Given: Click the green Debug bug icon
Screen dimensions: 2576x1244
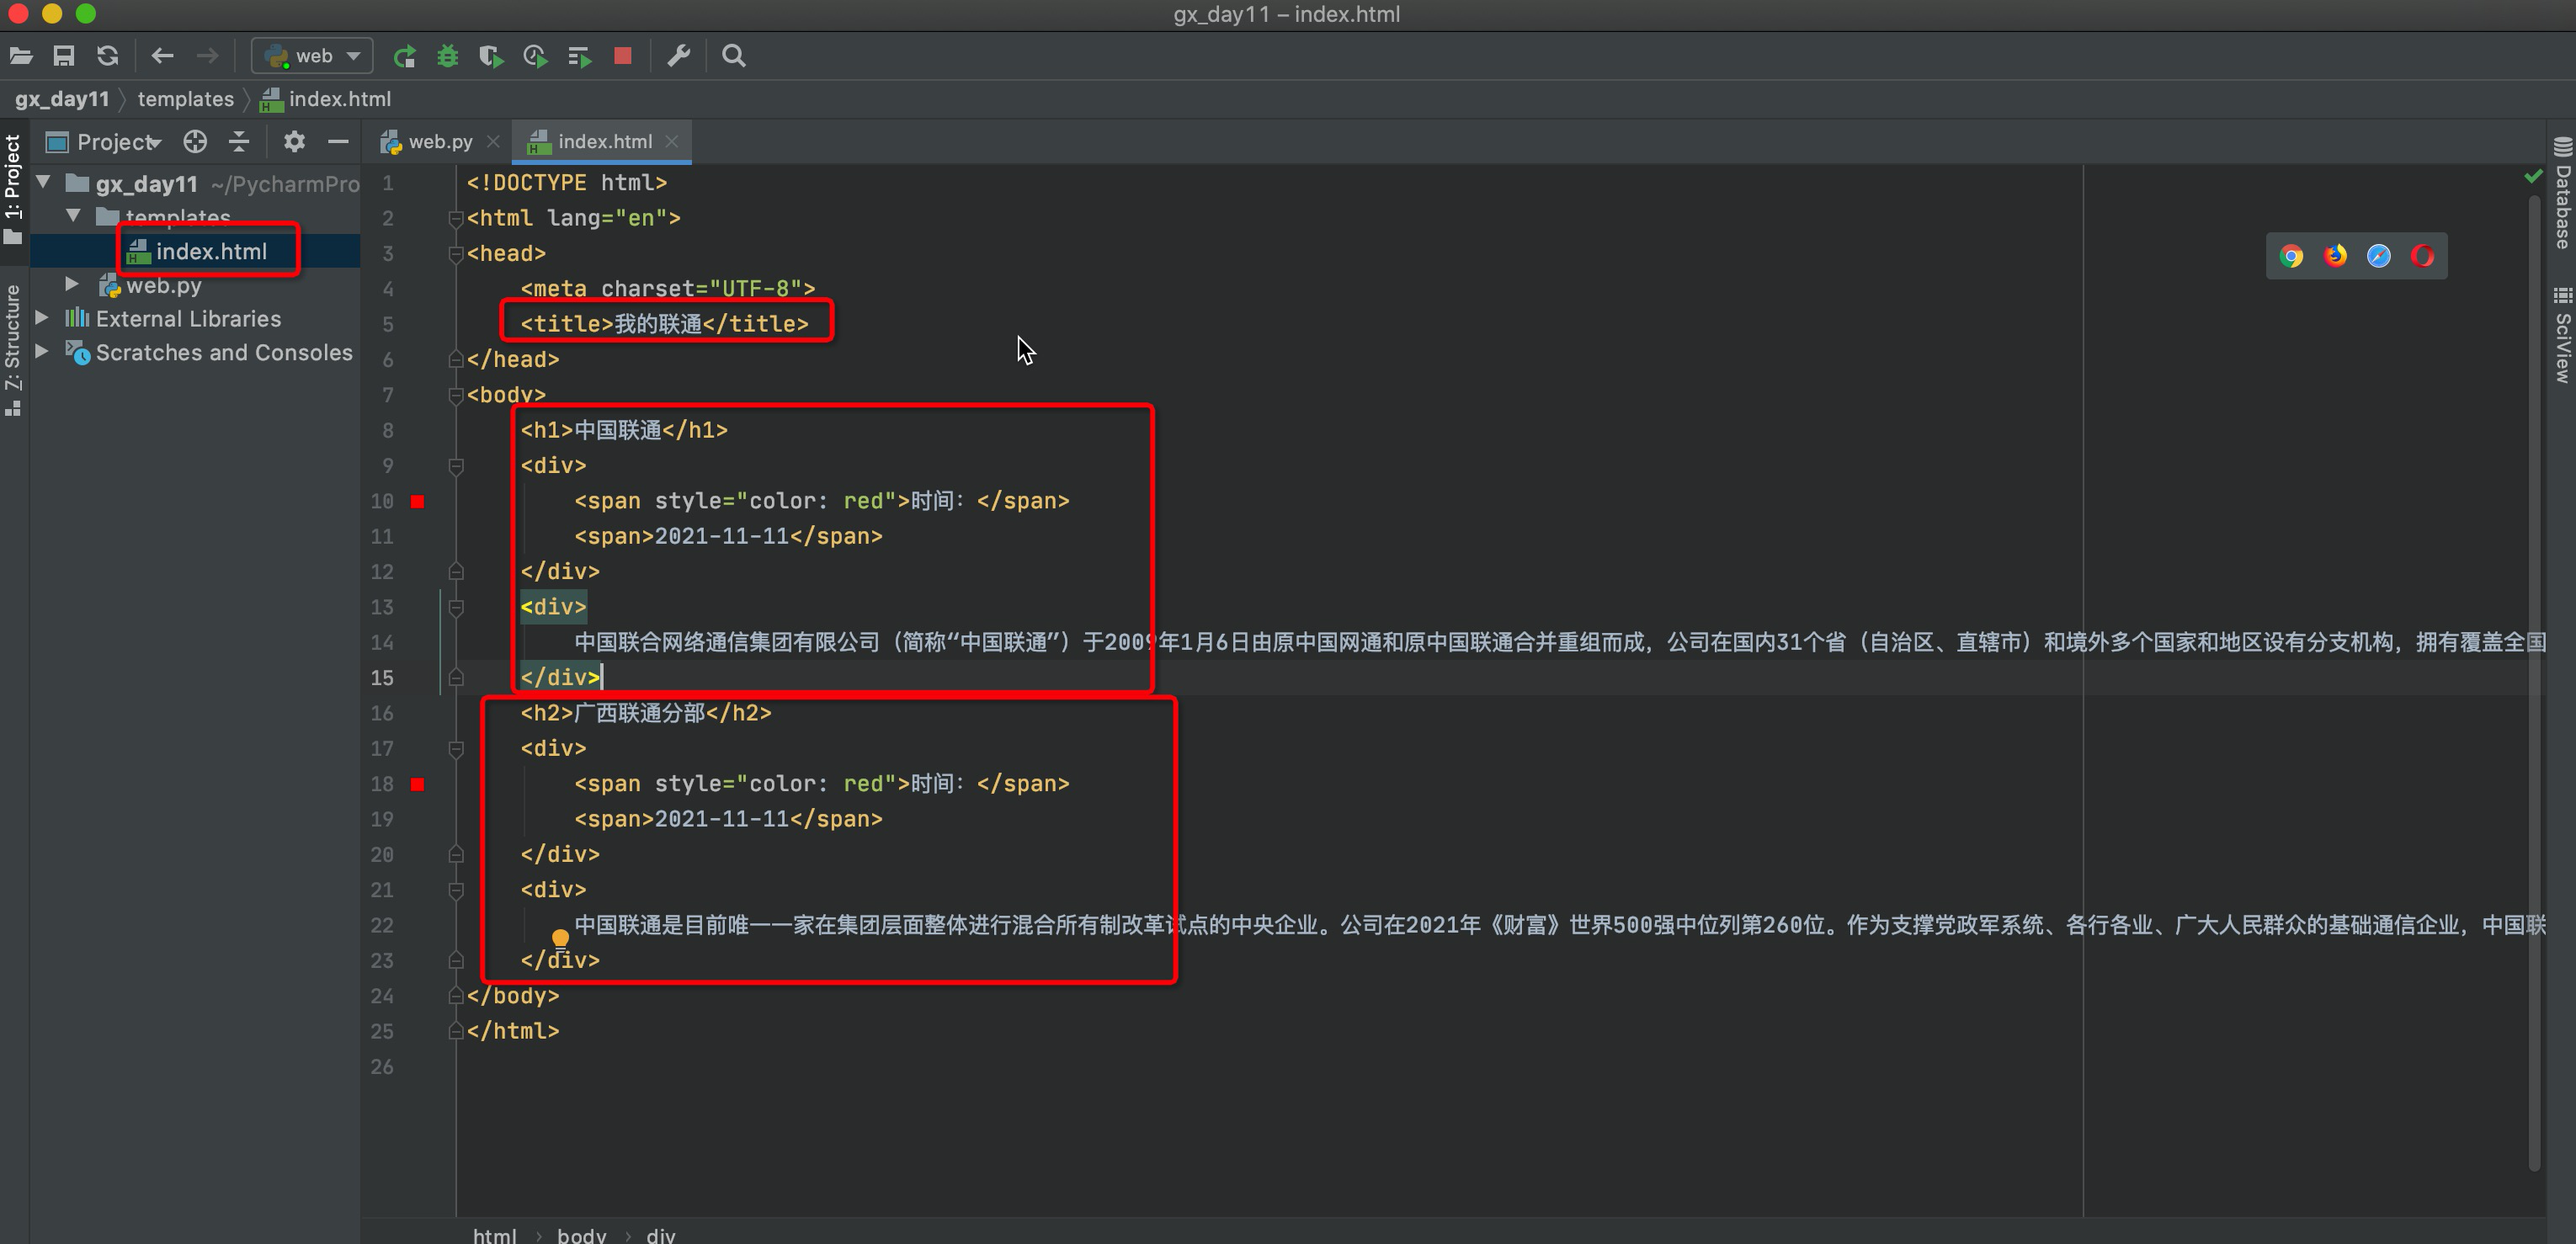Looking at the screenshot, I should click(448, 56).
